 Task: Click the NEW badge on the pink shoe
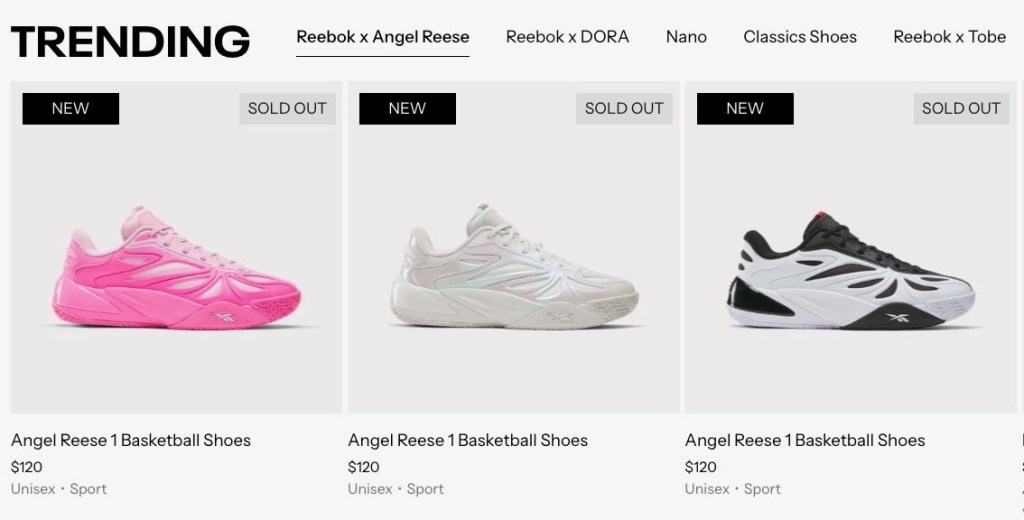coord(70,108)
